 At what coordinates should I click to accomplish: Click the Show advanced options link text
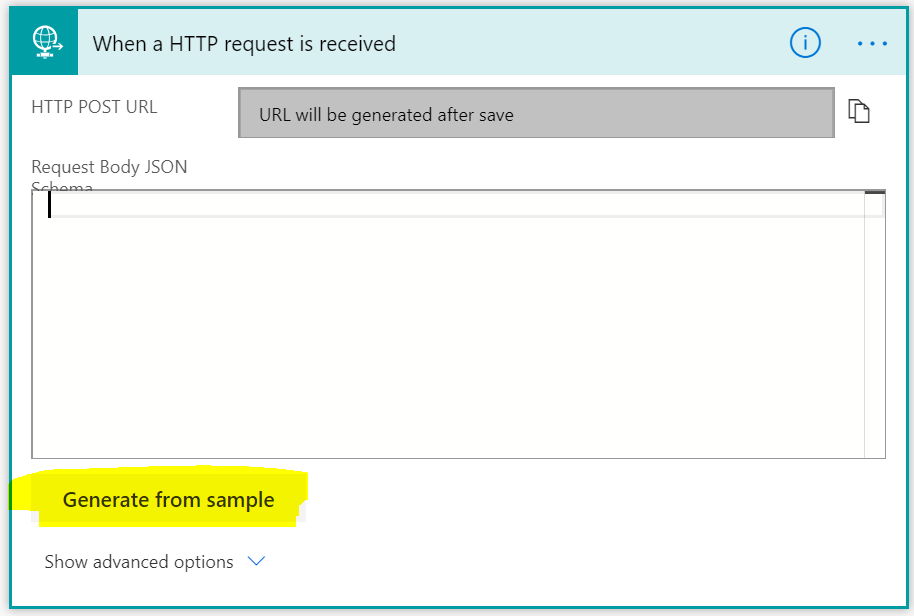(139, 562)
